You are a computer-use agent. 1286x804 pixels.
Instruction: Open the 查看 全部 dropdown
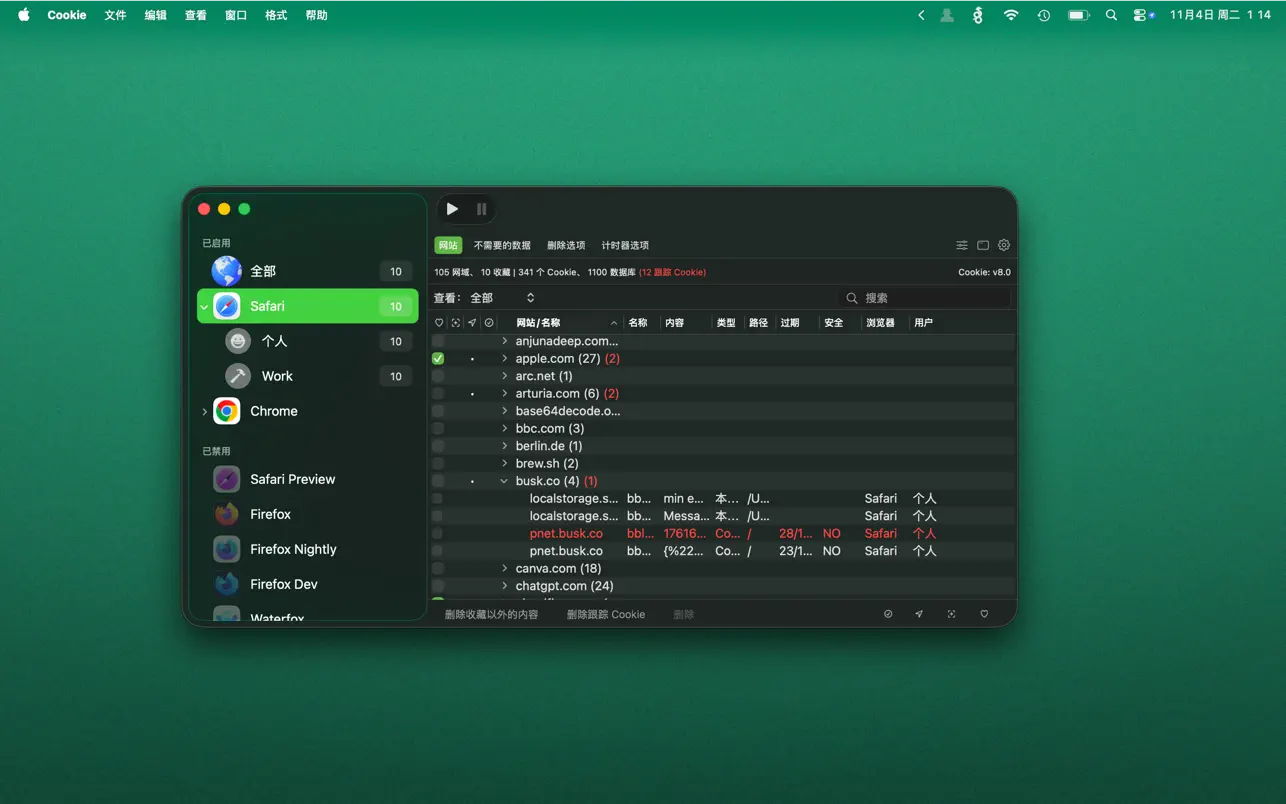click(x=502, y=298)
